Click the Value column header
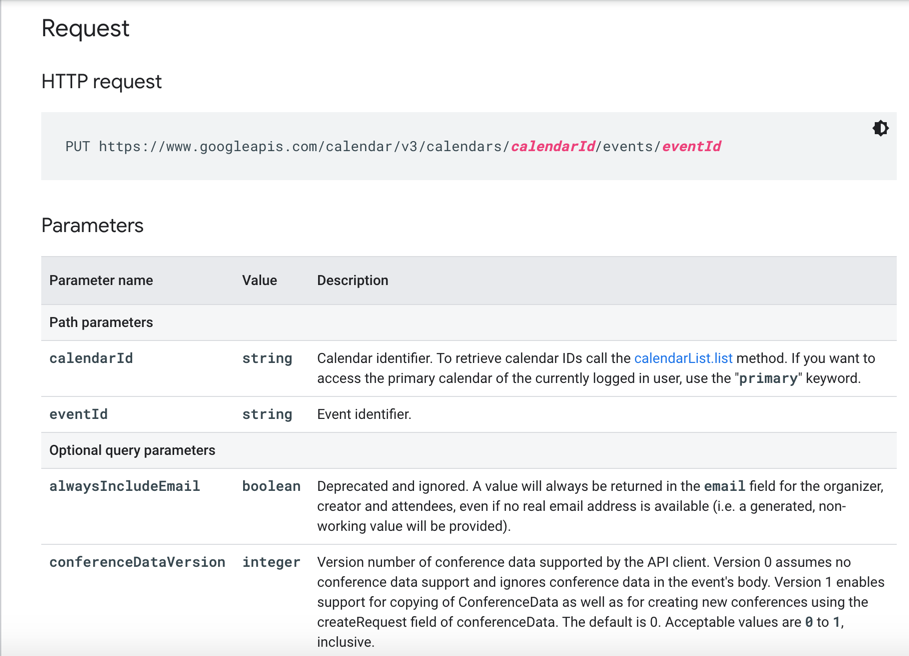Screen dimensions: 909x656 click(x=259, y=281)
